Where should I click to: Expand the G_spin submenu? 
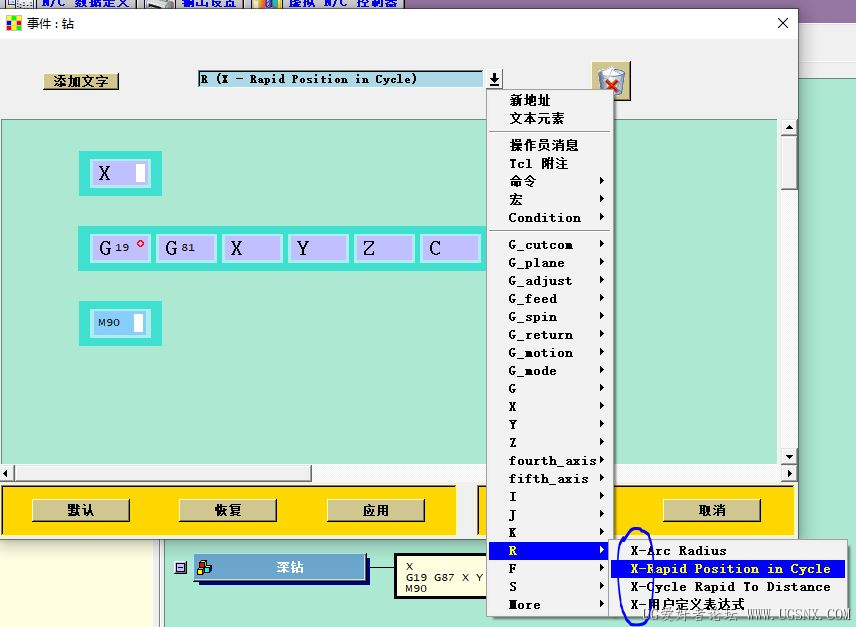point(550,317)
